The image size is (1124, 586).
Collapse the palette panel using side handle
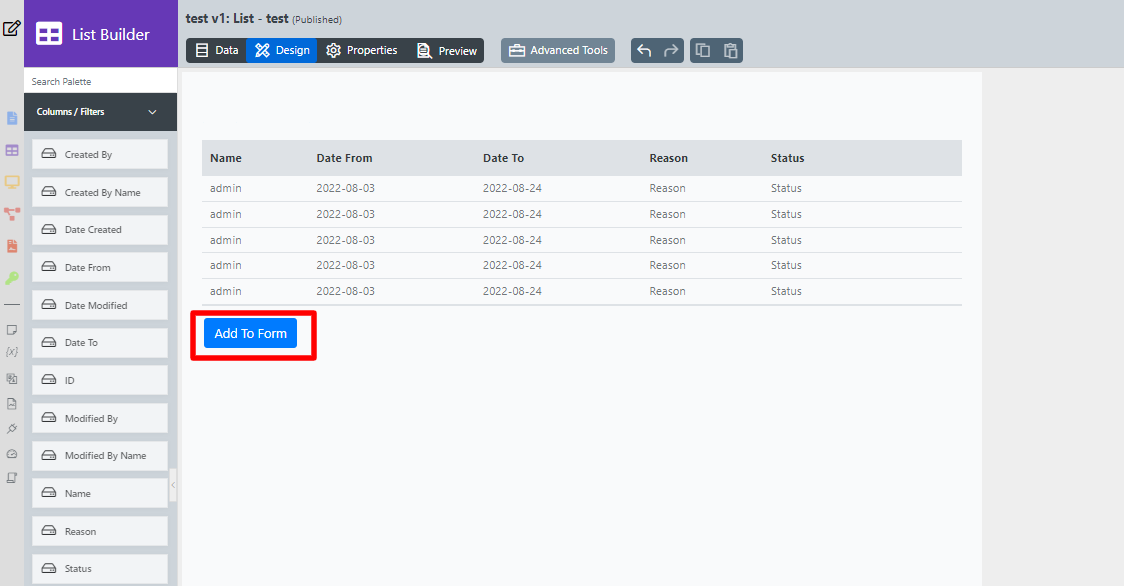[x=173, y=485]
